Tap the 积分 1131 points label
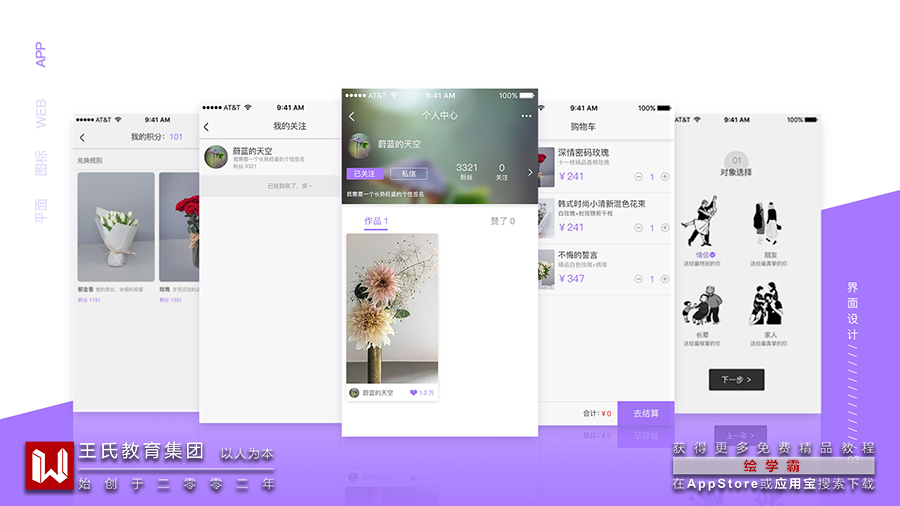The width and height of the screenshot is (900, 506). point(89,300)
